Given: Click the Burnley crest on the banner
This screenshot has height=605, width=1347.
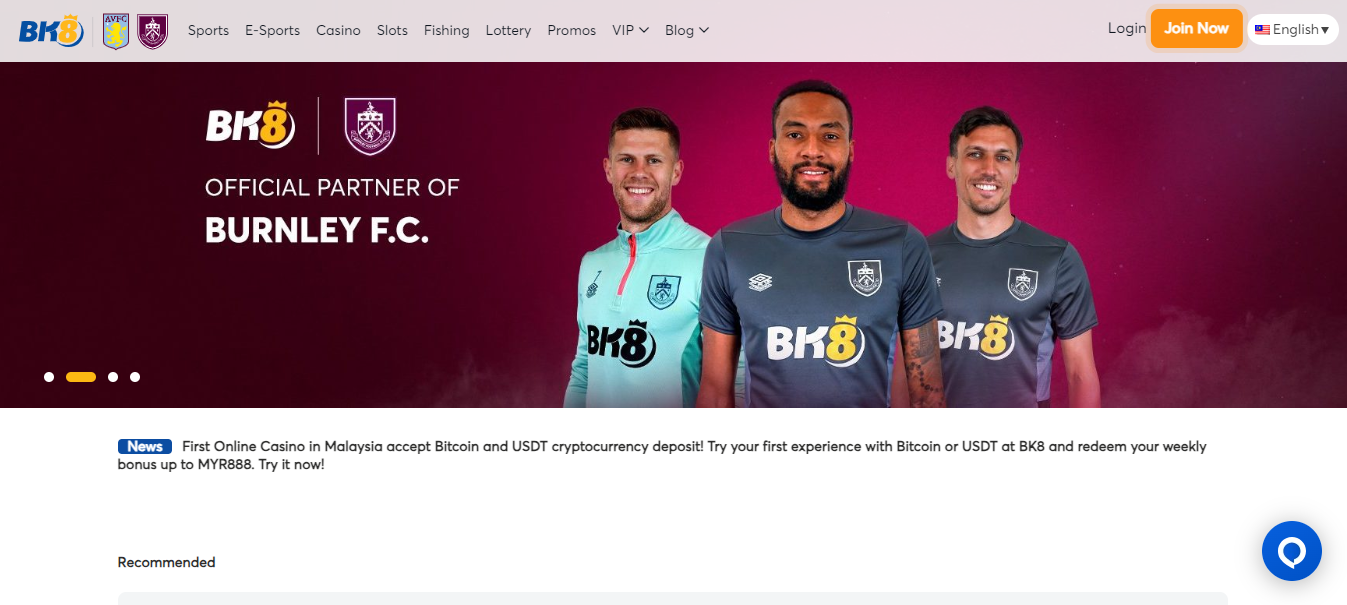Looking at the screenshot, I should click(x=370, y=125).
